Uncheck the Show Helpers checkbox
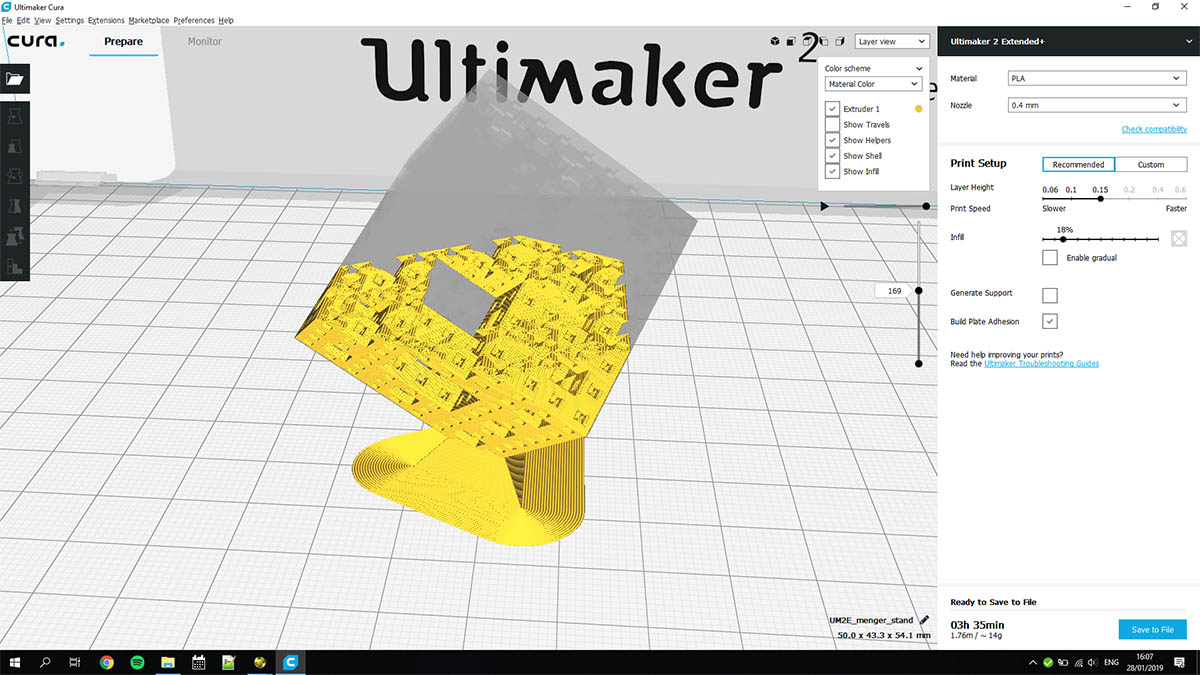The image size is (1200, 675). [832, 140]
